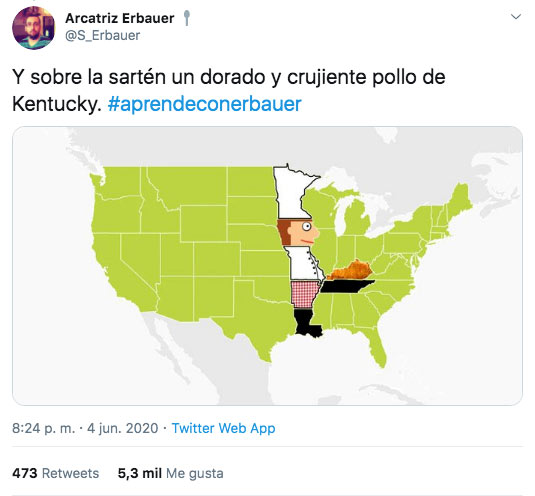
Task: Click Arcatriz Erbauer's profile avatar
Action: (33, 28)
